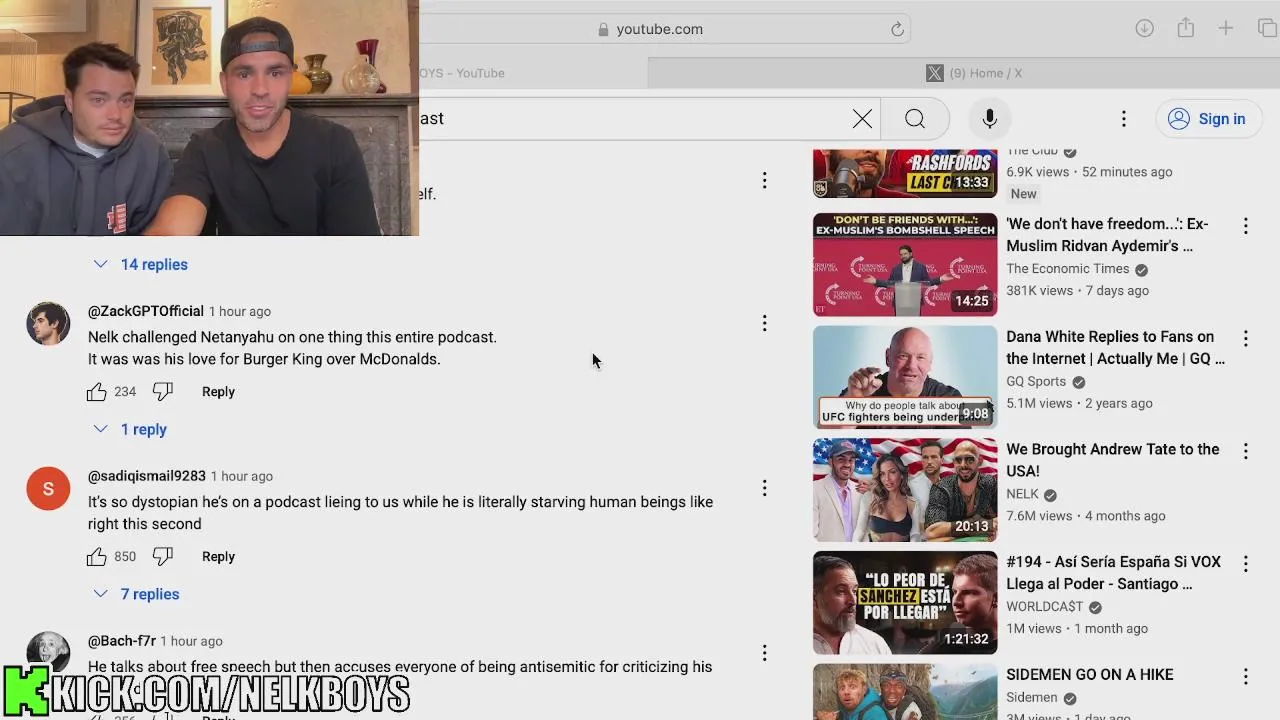This screenshot has width=1280, height=720.
Task: Expand the 14 replies thread
Action: pyautogui.click(x=141, y=264)
